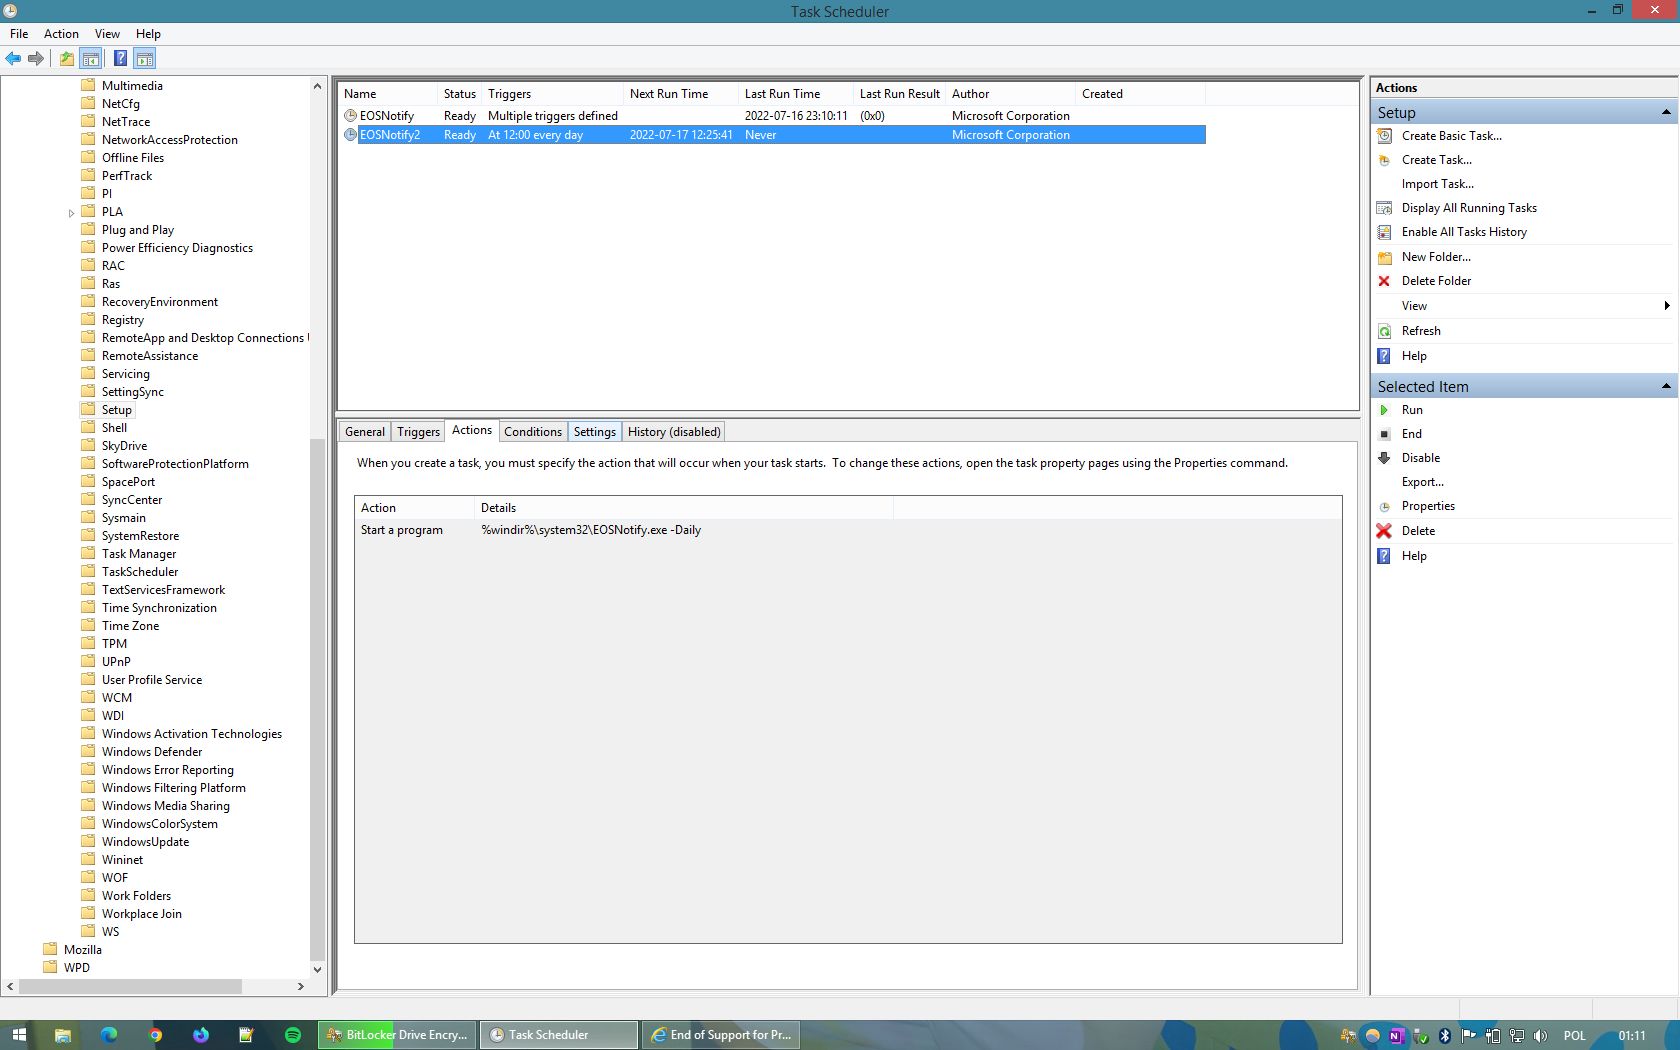Click the Import Task... action
The width and height of the screenshot is (1680, 1050).
coord(1437,184)
